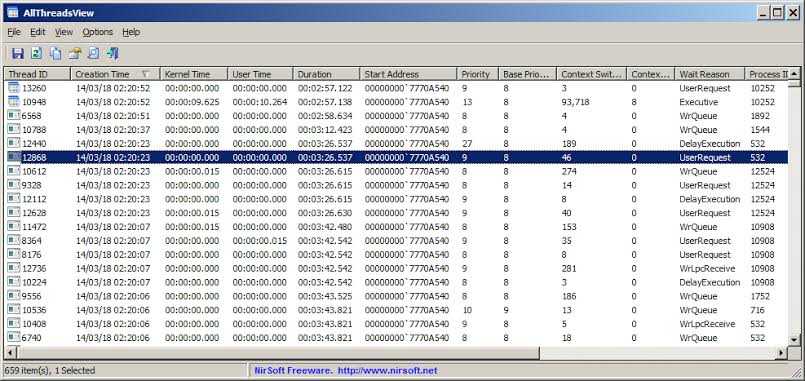The width and height of the screenshot is (805, 381).
Task: Sort by the Thread ID column header
Action: (x=37, y=74)
